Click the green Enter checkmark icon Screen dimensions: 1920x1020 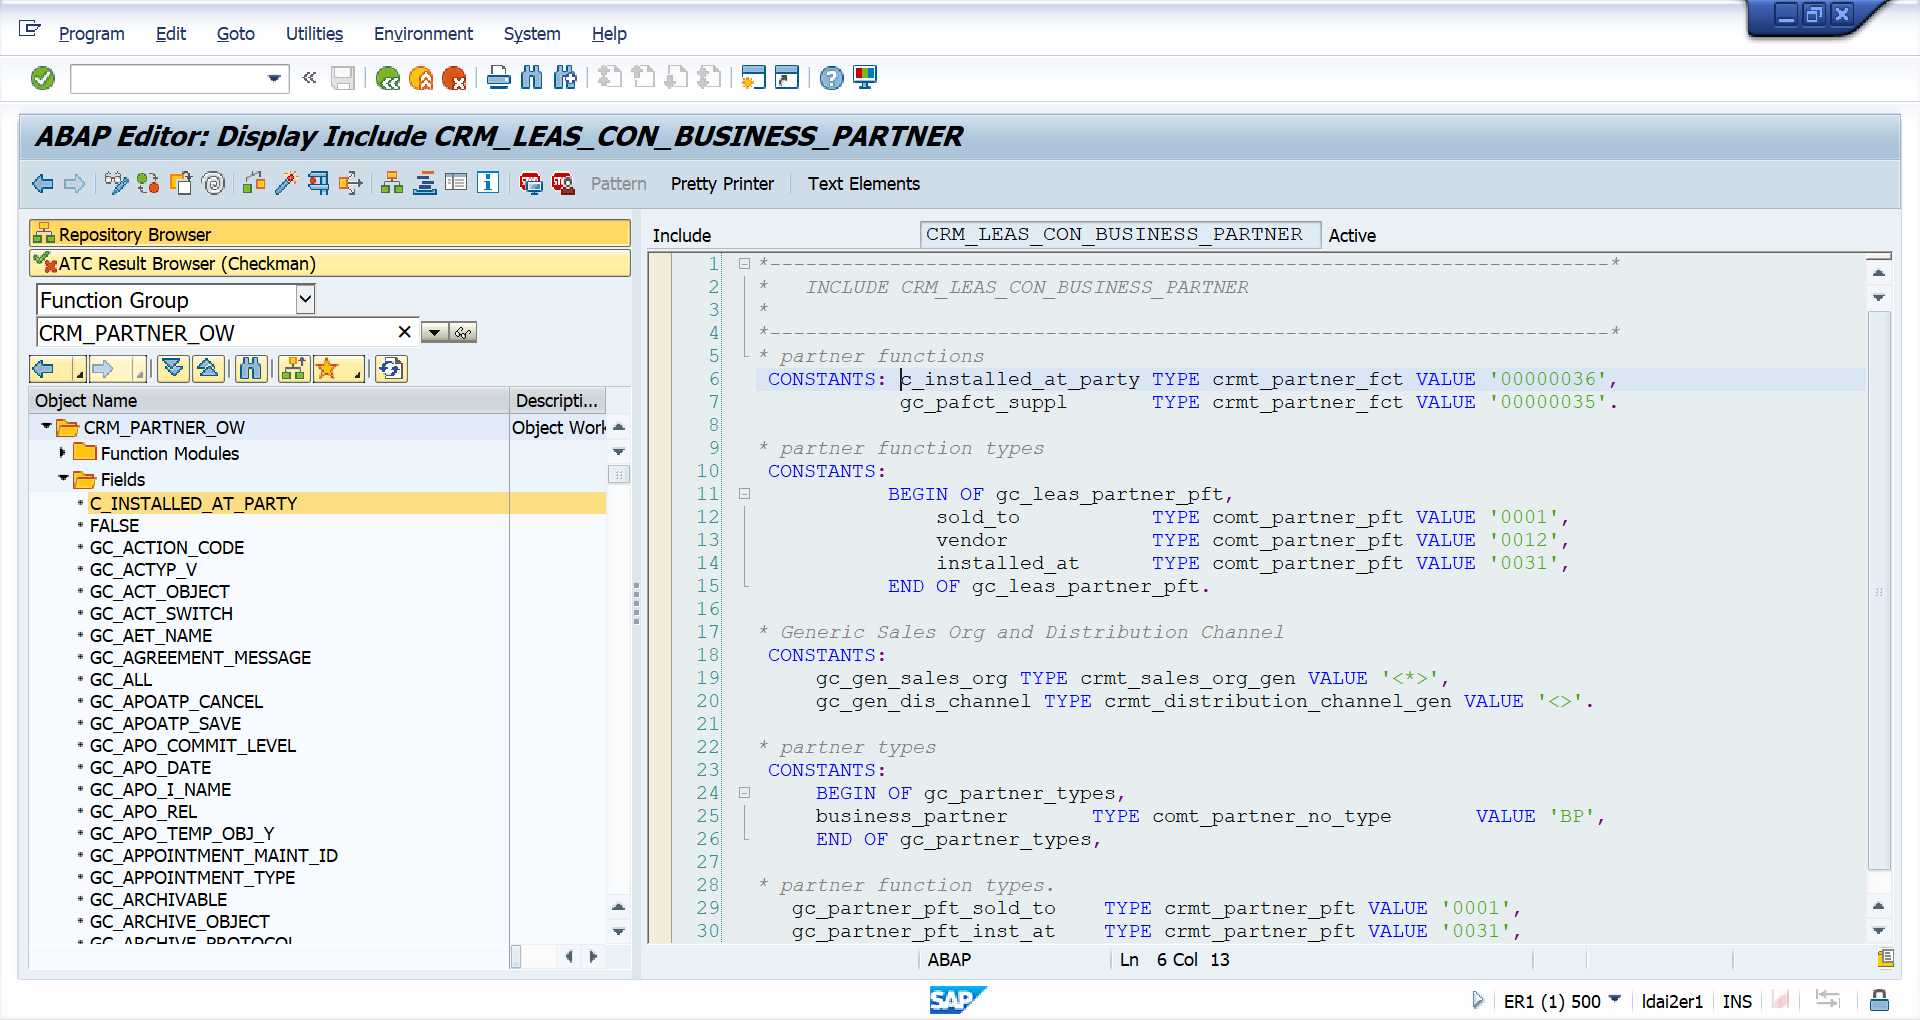43,78
